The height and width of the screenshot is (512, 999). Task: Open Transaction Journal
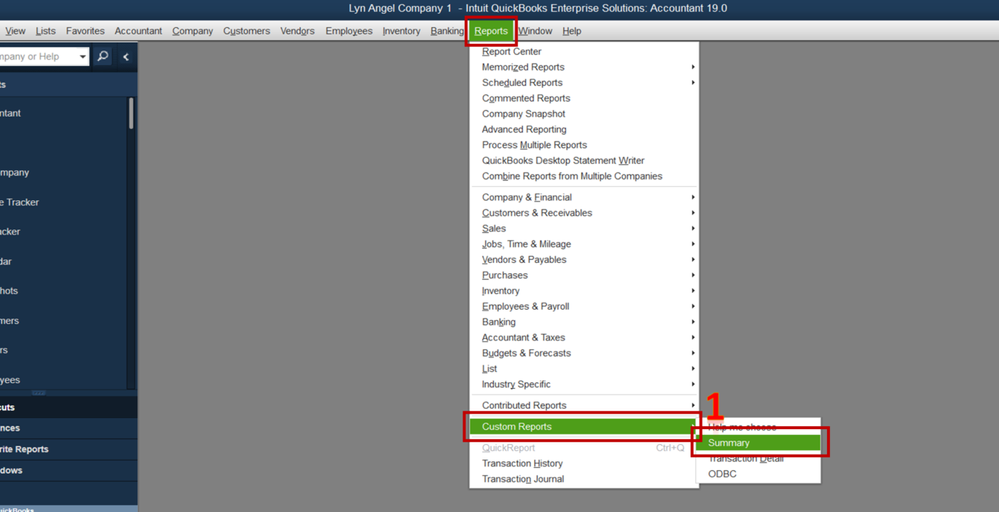584,479
